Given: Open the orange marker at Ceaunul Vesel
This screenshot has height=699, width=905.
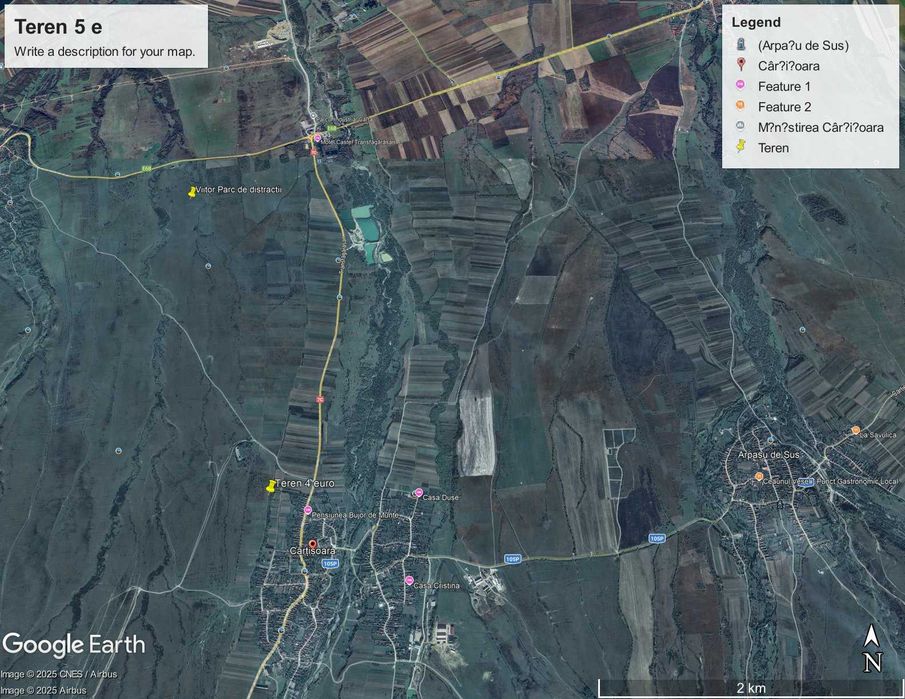Looking at the screenshot, I should tap(759, 476).
